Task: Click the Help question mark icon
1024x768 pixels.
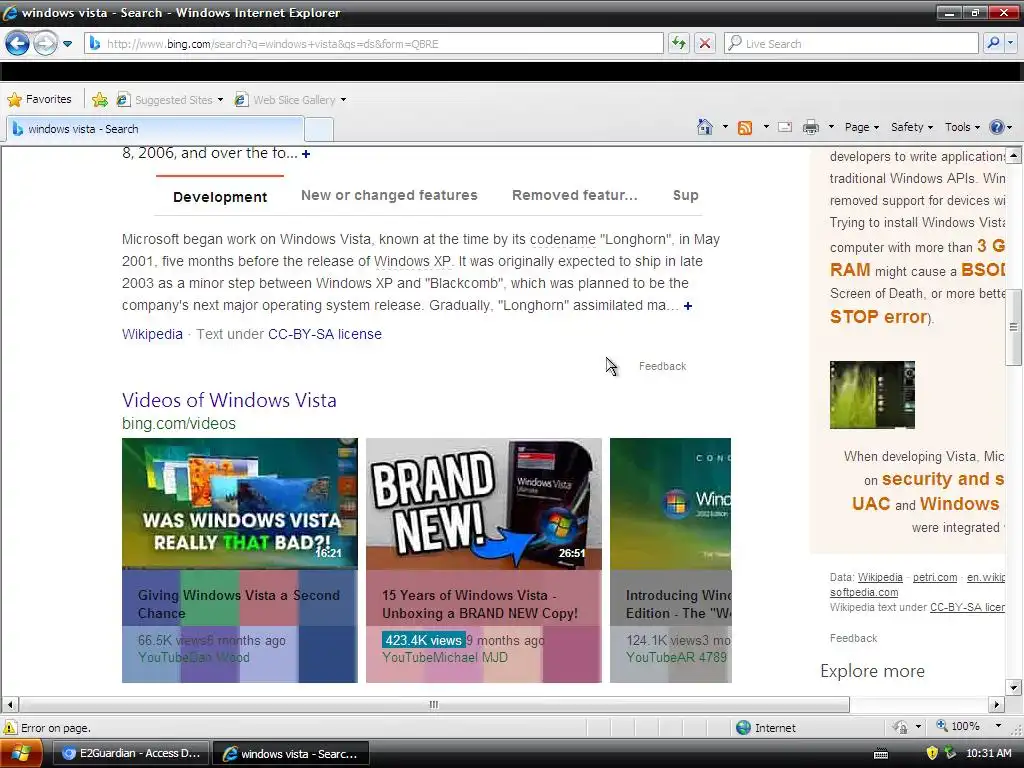Action: pos(997,127)
